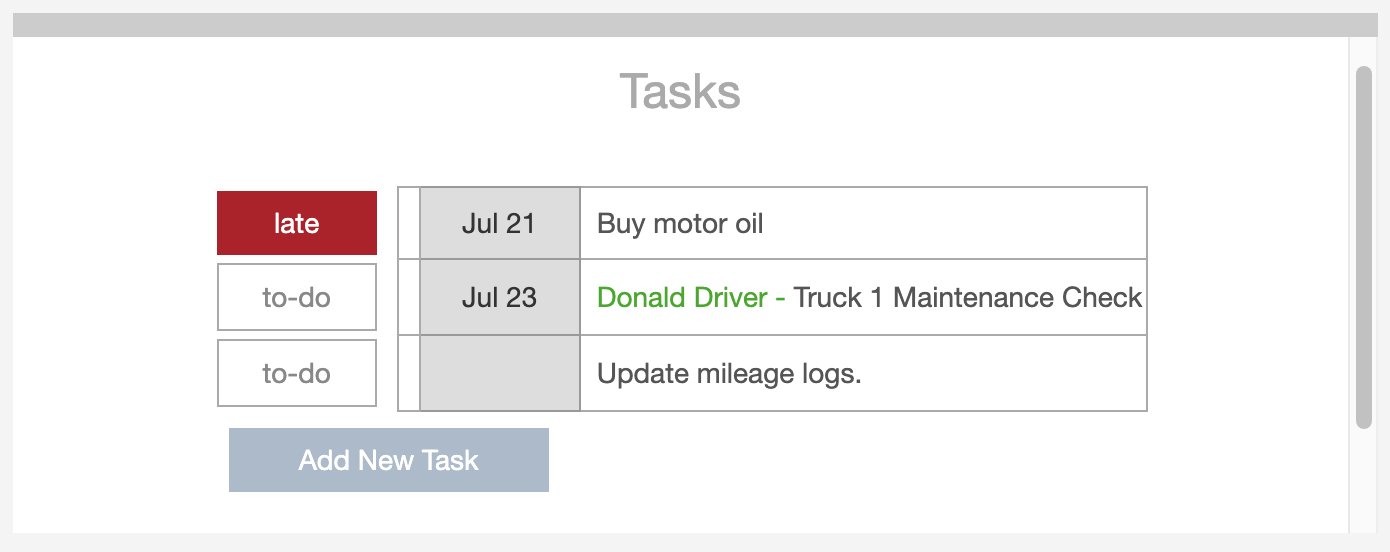Edit the Buy motor oil task text
1390x552 pixels.
680,223
